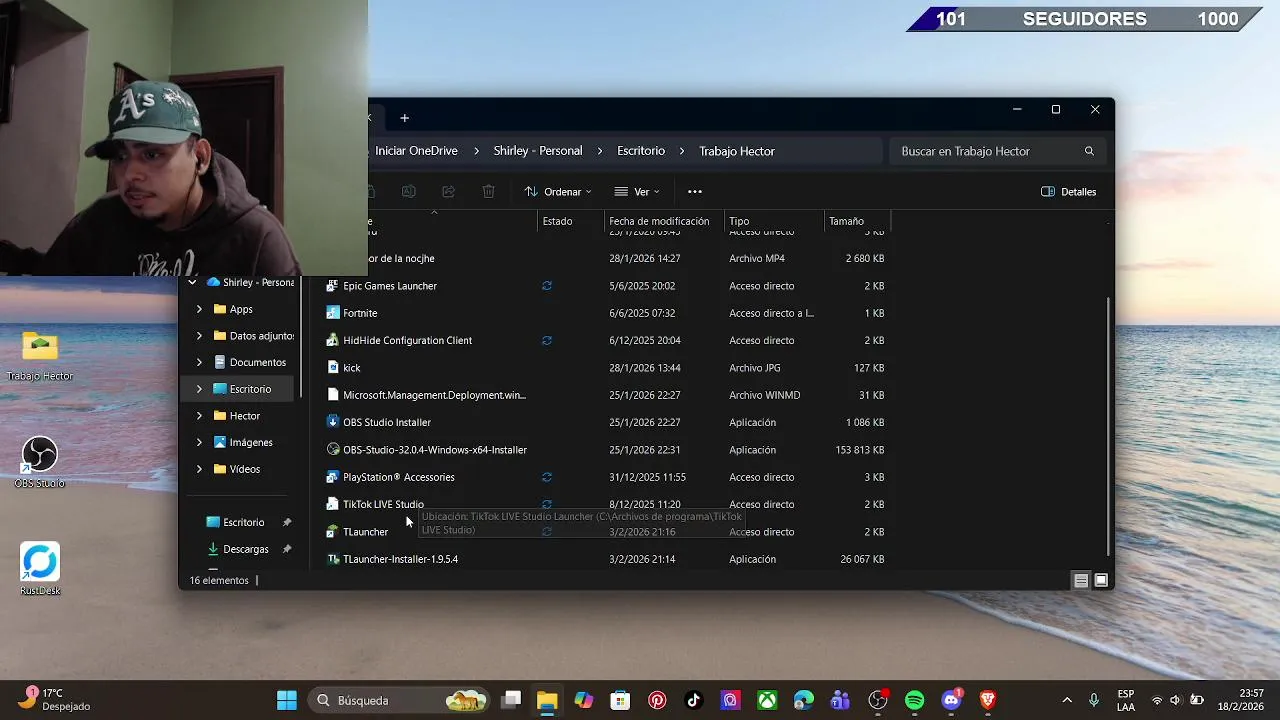
Task: Expand the Datos adjuntos folder node
Action: (199, 336)
